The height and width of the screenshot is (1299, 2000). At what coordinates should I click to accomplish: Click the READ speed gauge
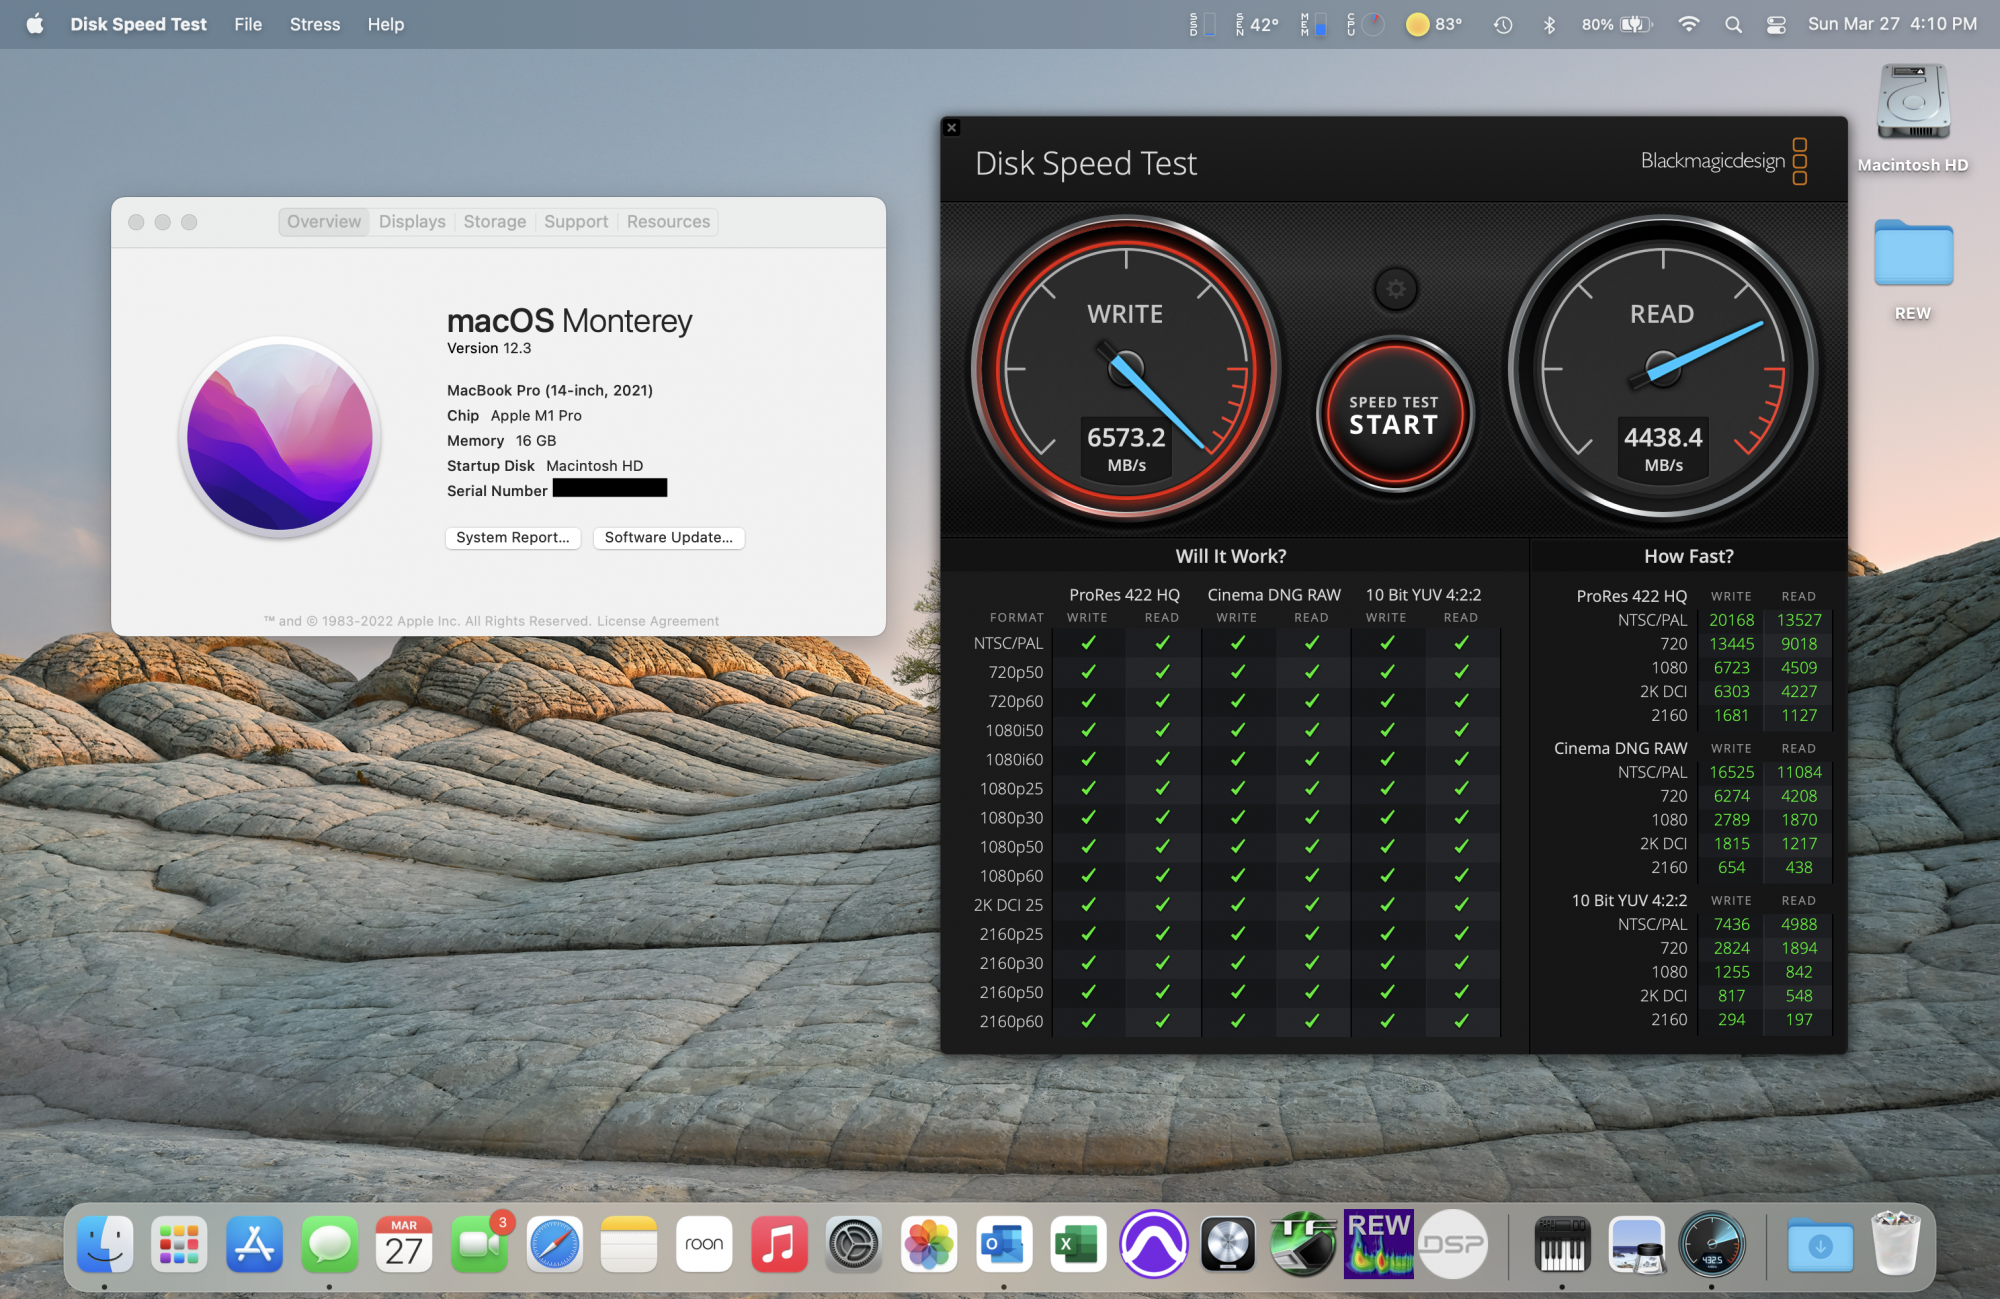(1663, 369)
